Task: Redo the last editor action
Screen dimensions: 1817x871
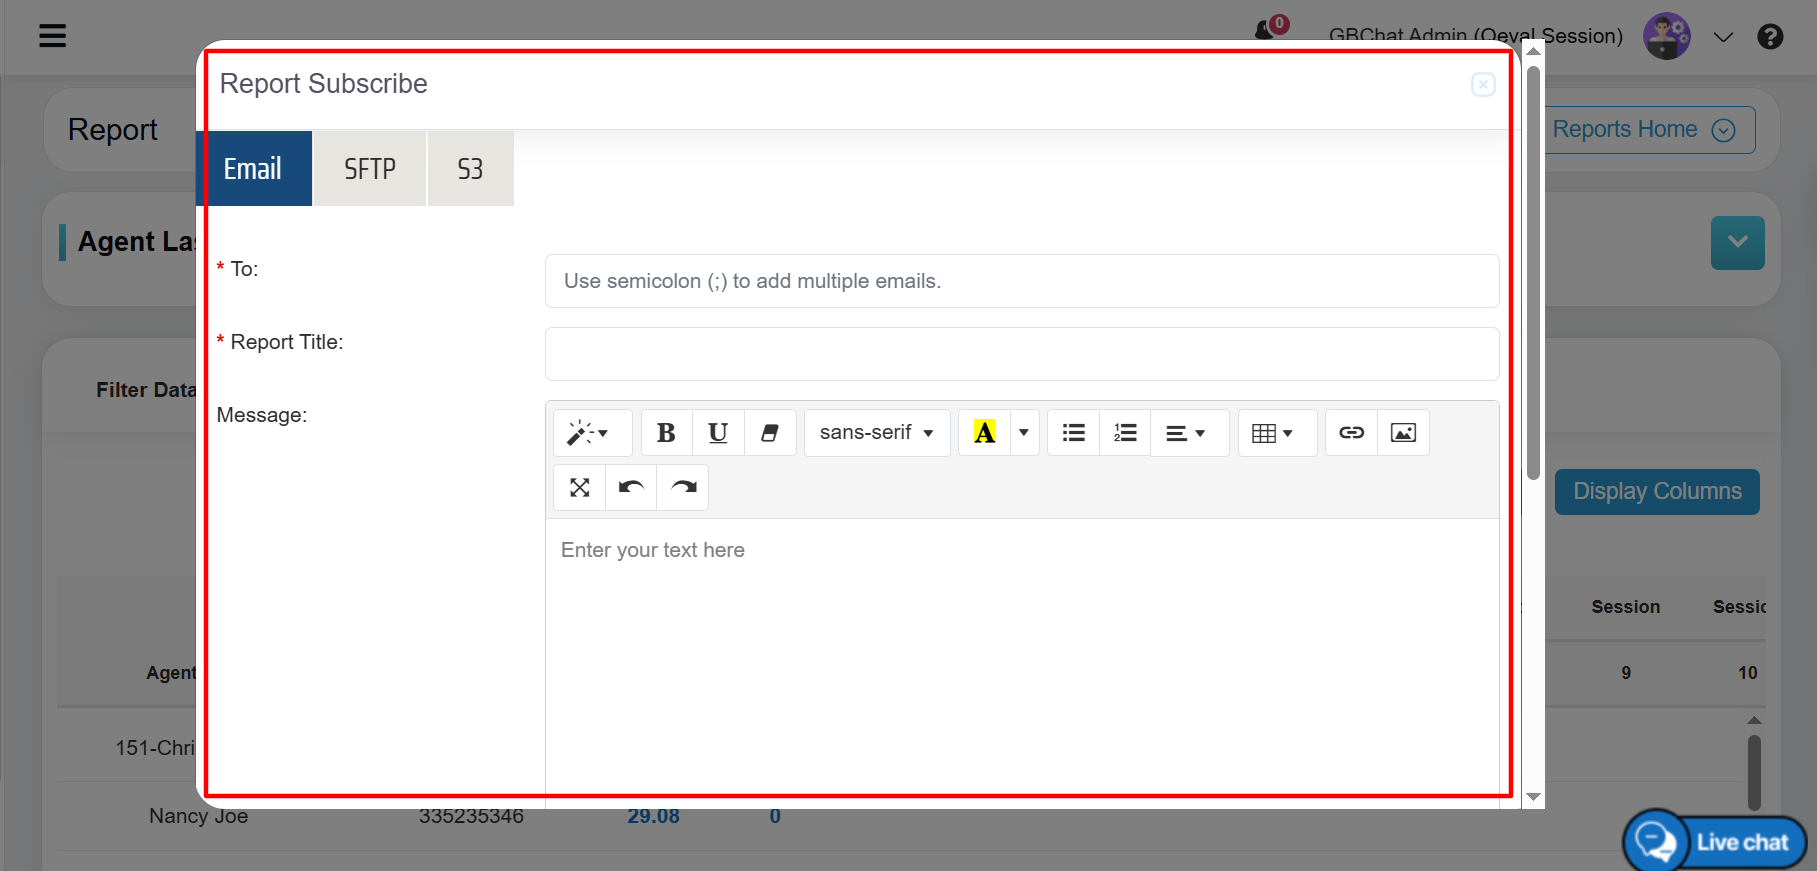Action: [x=683, y=488]
